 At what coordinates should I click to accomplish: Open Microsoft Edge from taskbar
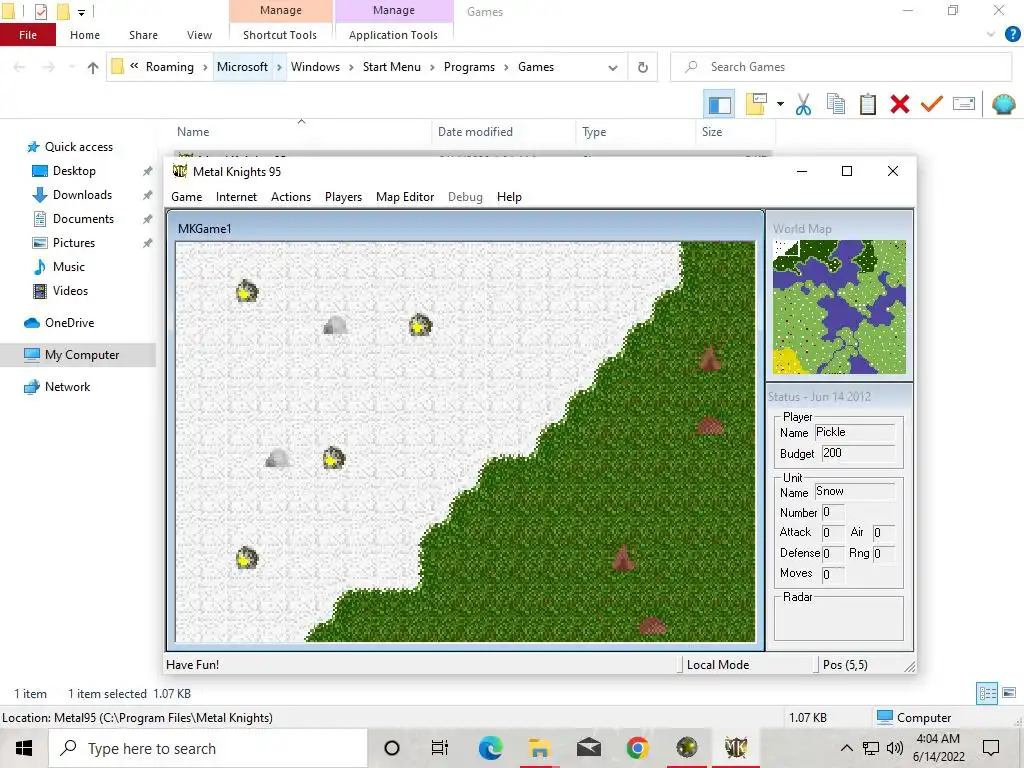(x=490, y=748)
